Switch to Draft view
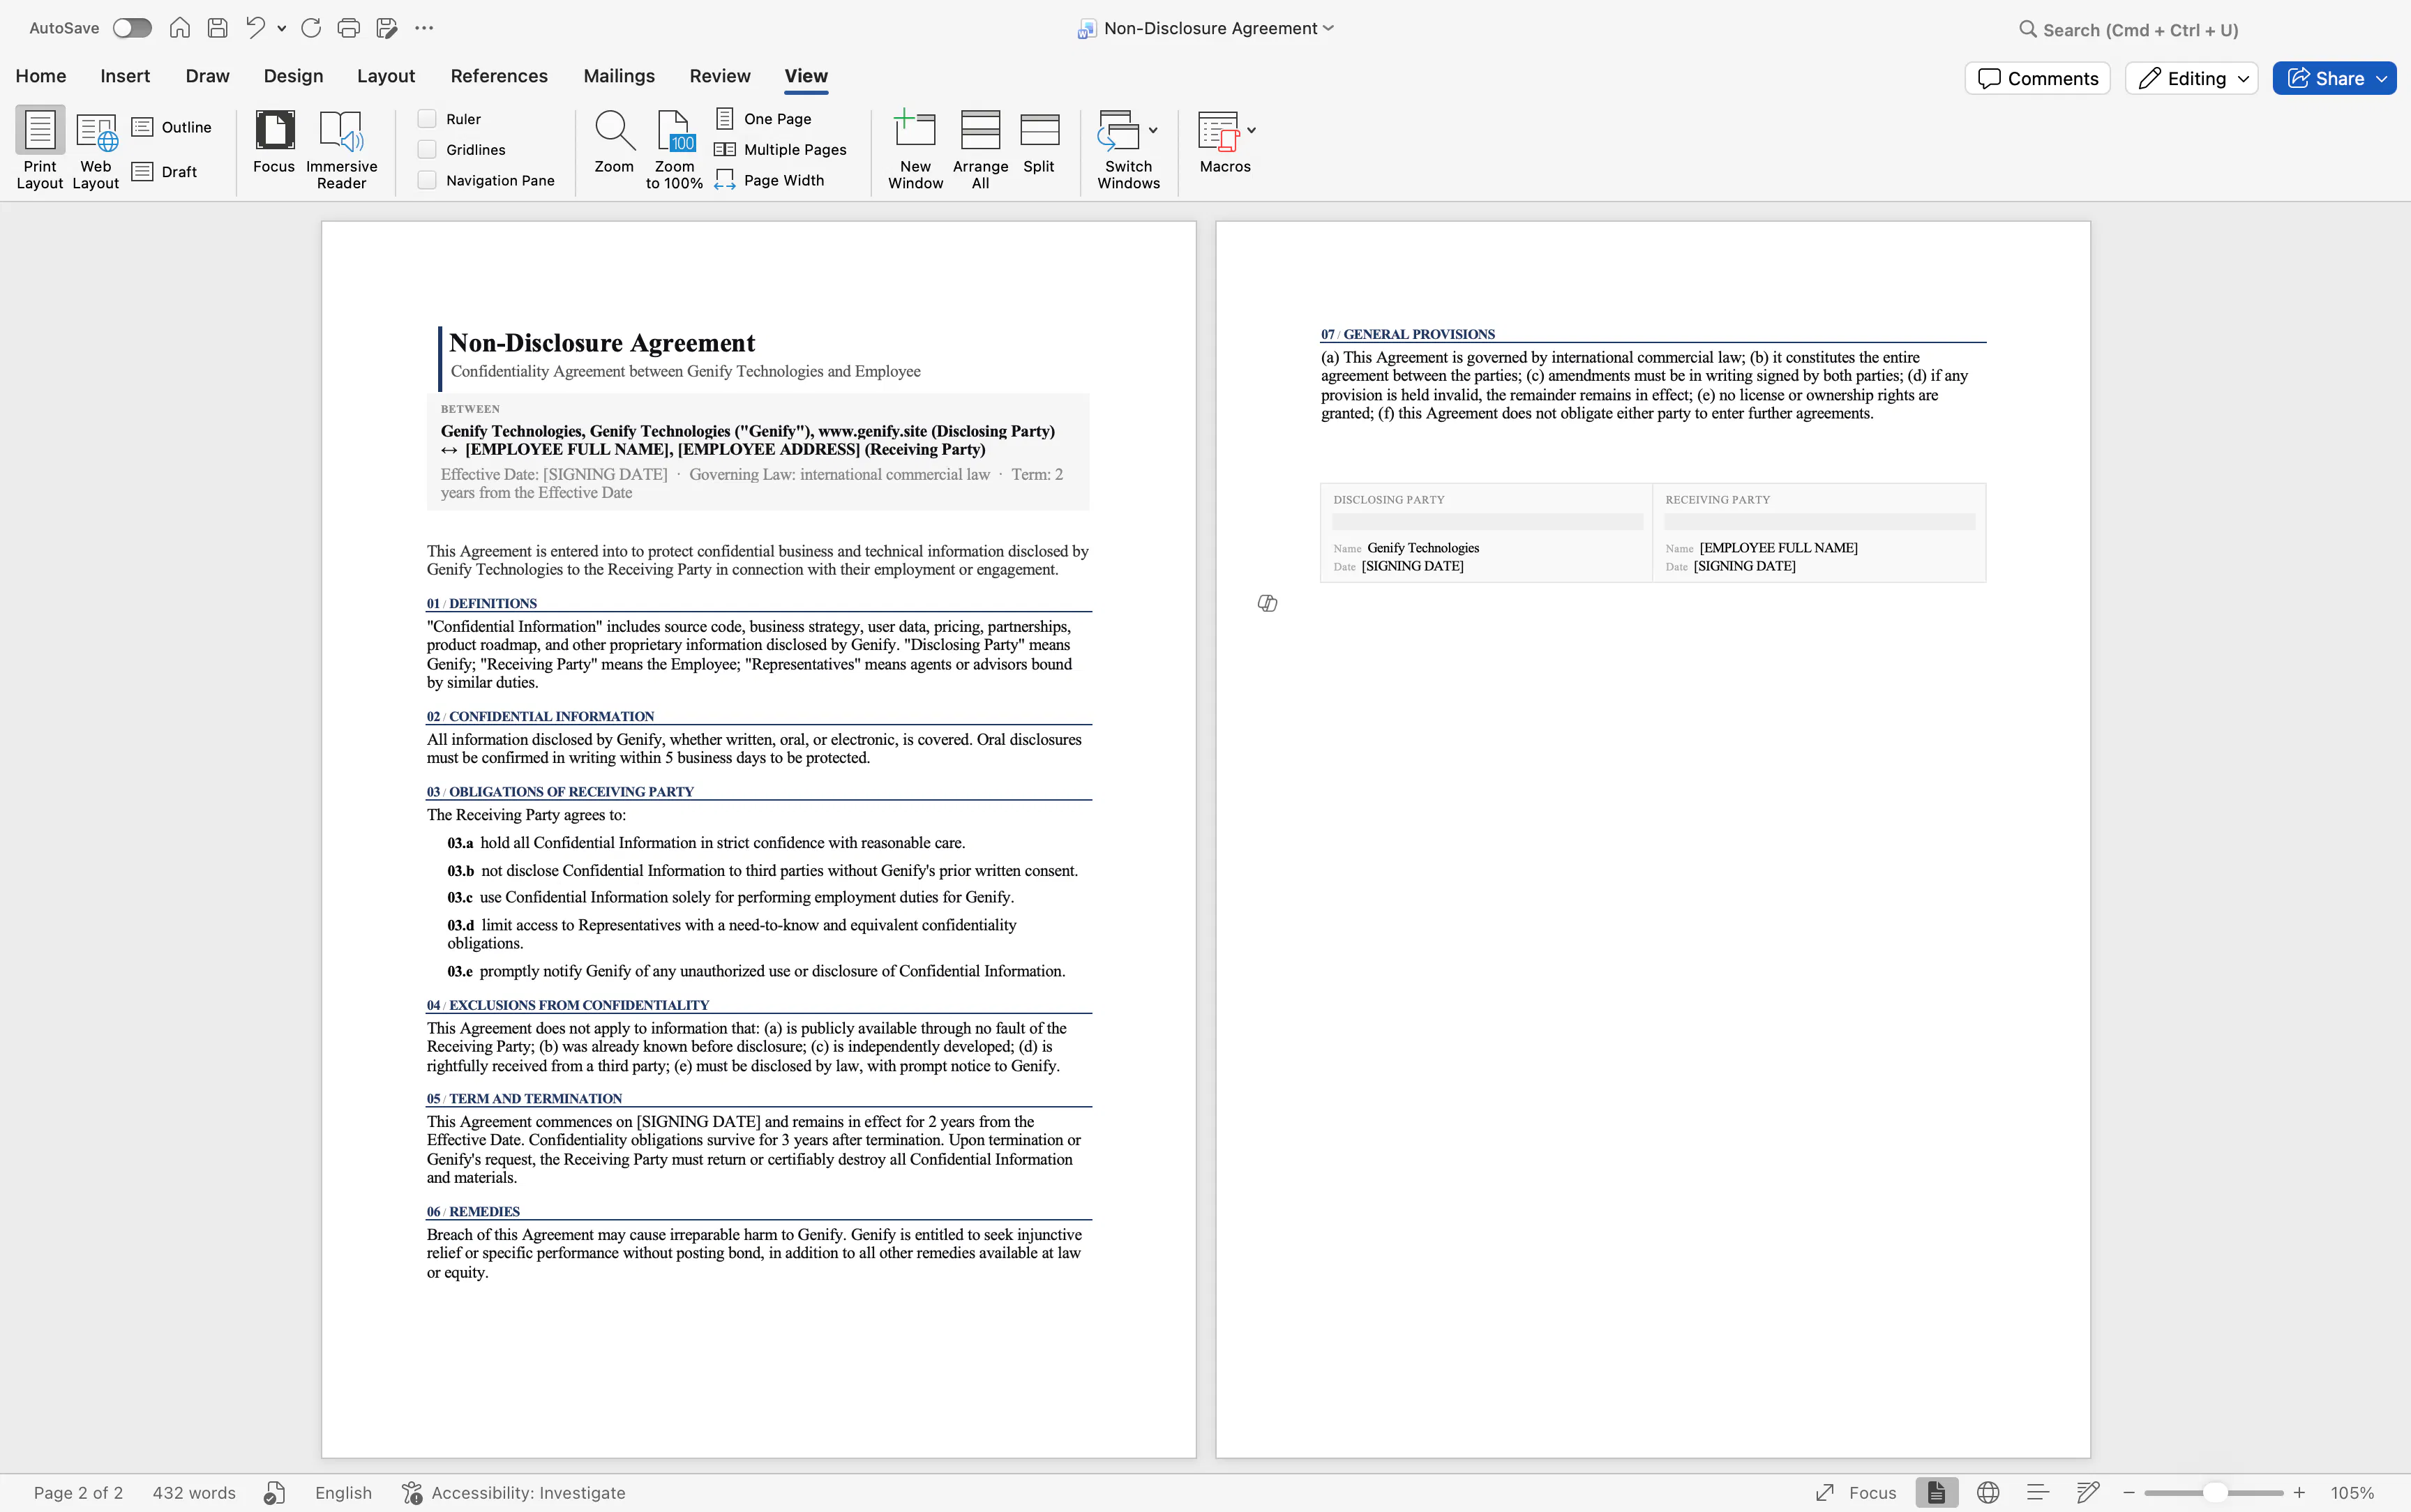 click(165, 171)
